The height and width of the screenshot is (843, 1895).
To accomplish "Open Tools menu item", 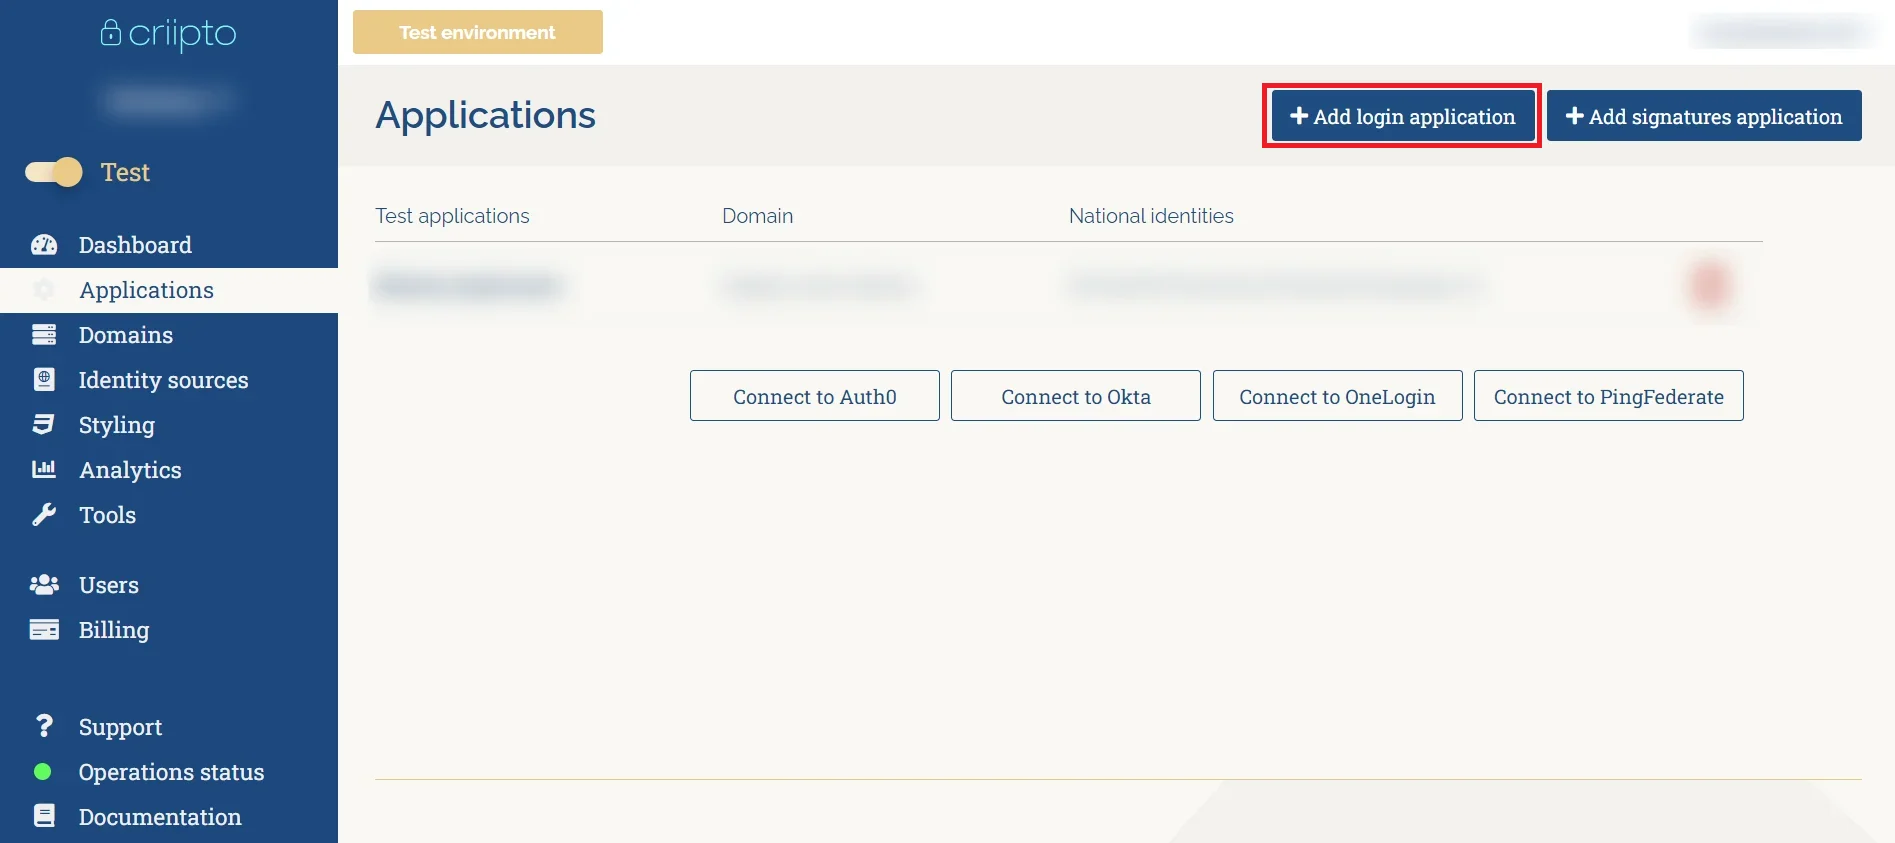I will tap(107, 515).
